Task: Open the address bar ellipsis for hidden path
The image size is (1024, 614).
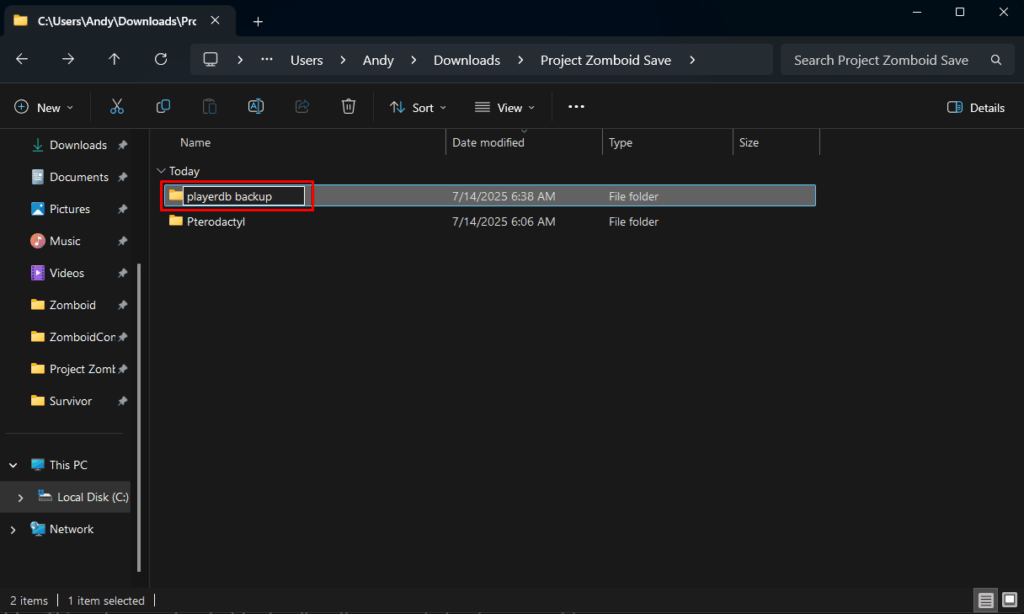Action: [266, 59]
